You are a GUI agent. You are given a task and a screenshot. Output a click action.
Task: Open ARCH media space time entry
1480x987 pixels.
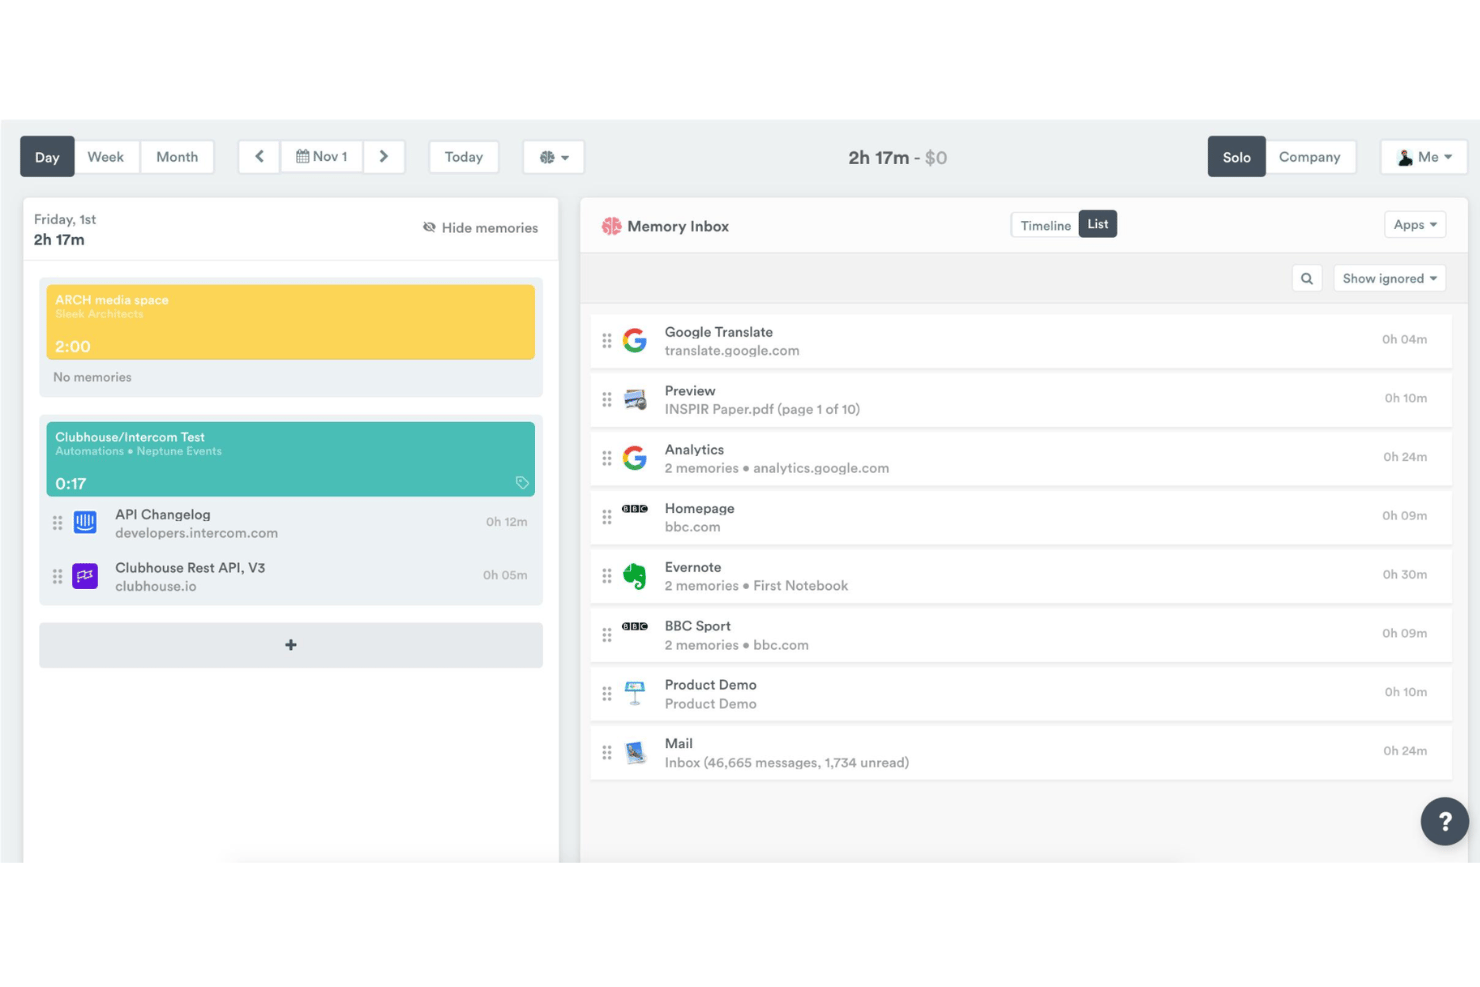291,322
